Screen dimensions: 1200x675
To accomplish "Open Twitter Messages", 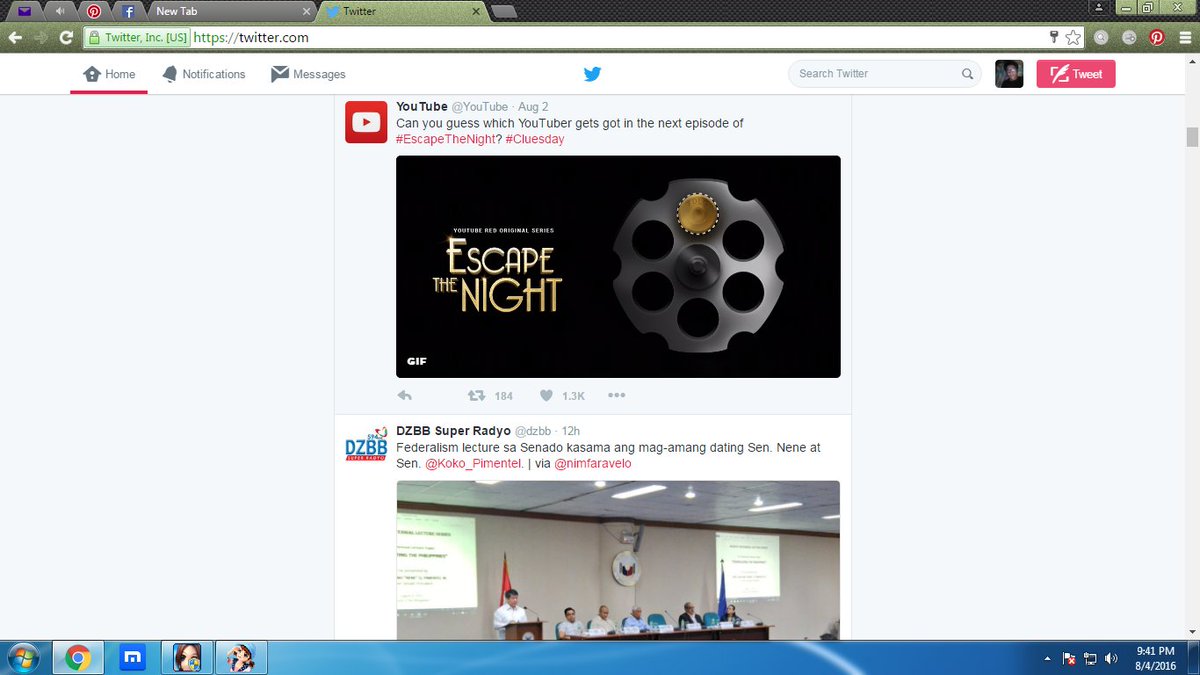I will (x=308, y=74).
